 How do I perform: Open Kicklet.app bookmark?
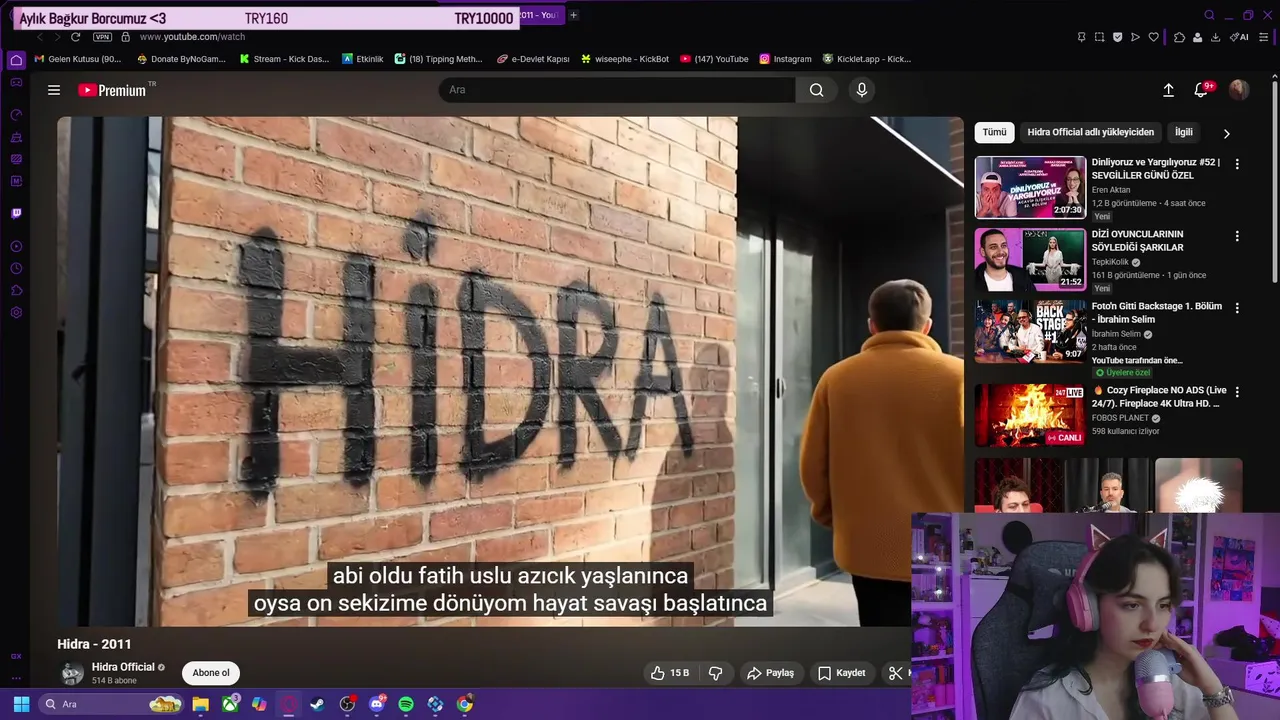point(867,59)
